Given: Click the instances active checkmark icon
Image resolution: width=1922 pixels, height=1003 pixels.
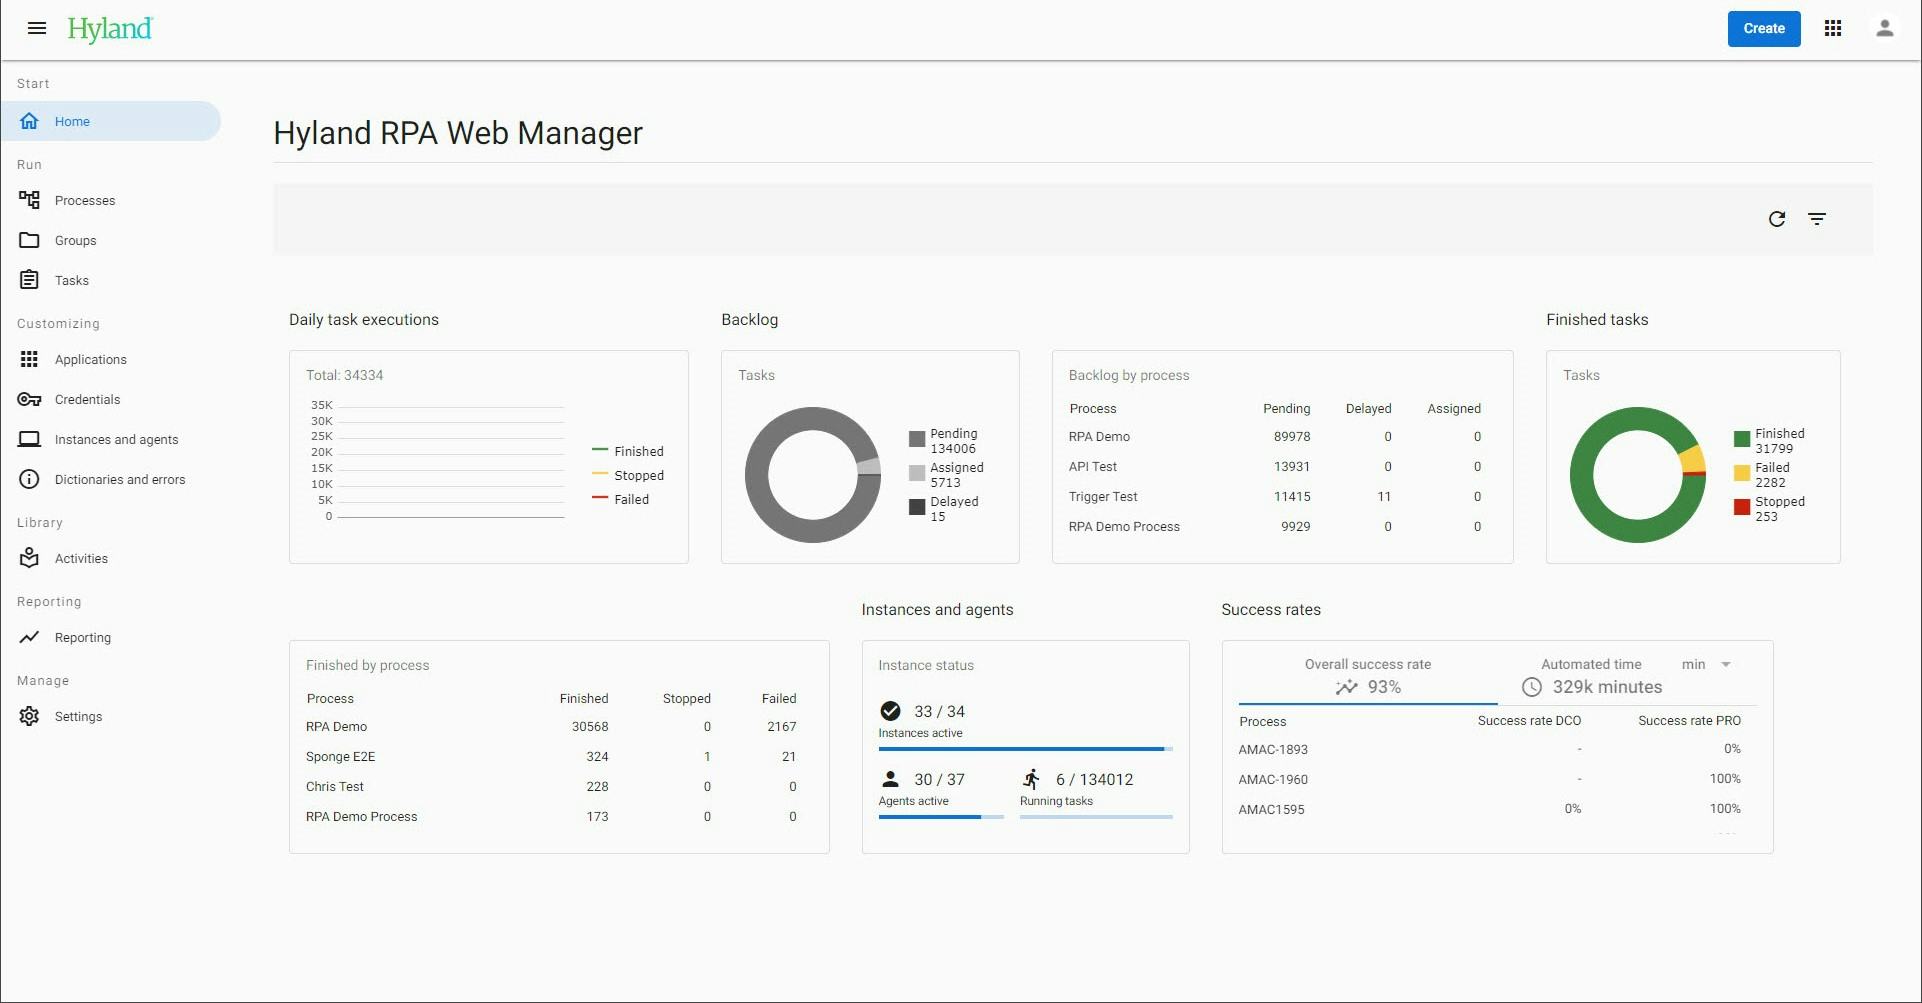Looking at the screenshot, I should pyautogui.click(x=890, y=711).
